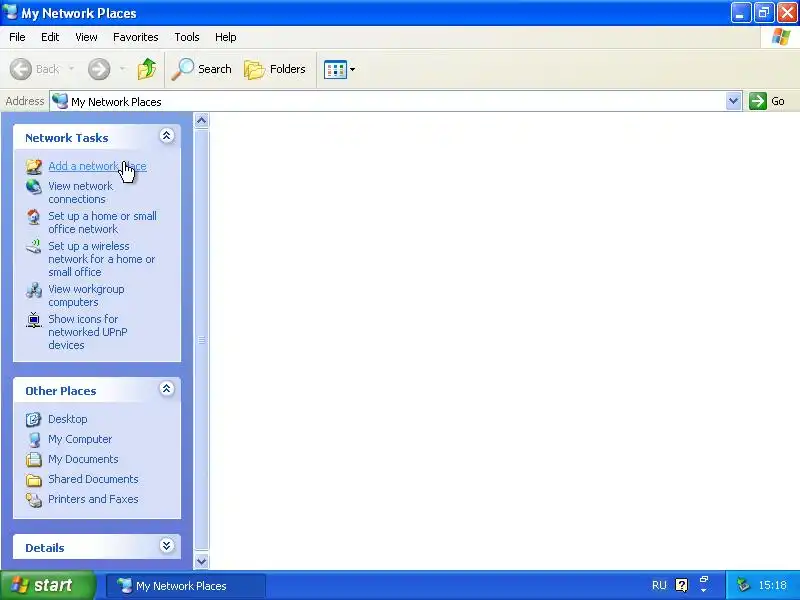Click View workgroup computers link
The image size is (800, 600).
pyautogui.click(x=86, y=295)
